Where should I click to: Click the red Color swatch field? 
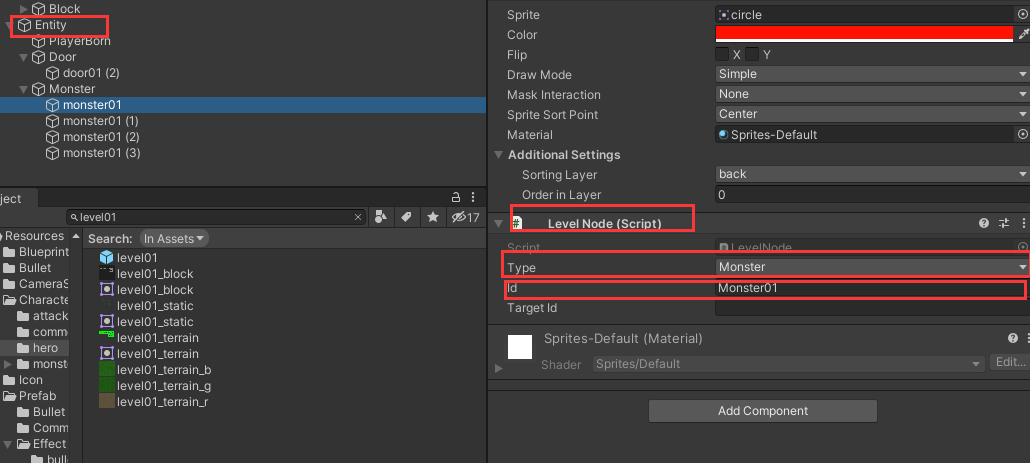[x=864, y=34]
